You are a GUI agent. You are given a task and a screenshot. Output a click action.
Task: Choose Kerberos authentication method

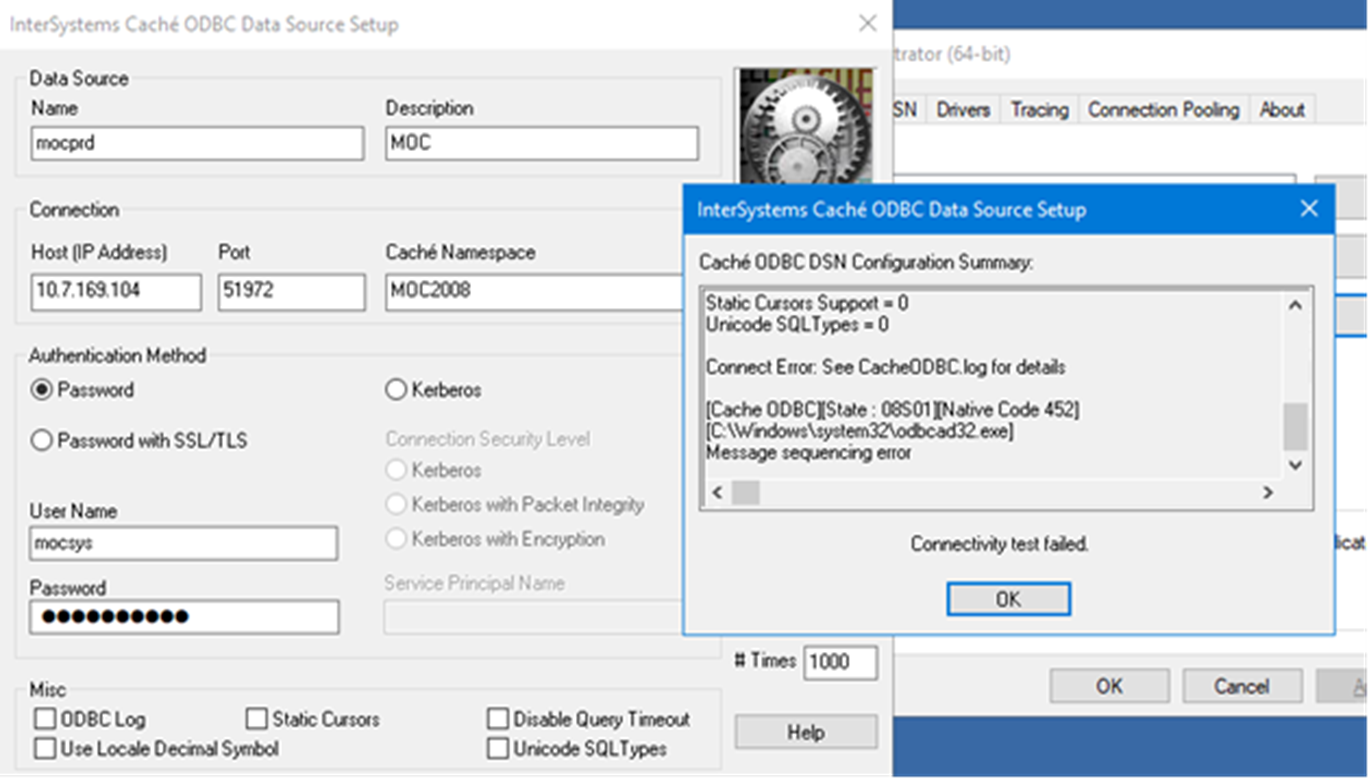coord(396,390)
